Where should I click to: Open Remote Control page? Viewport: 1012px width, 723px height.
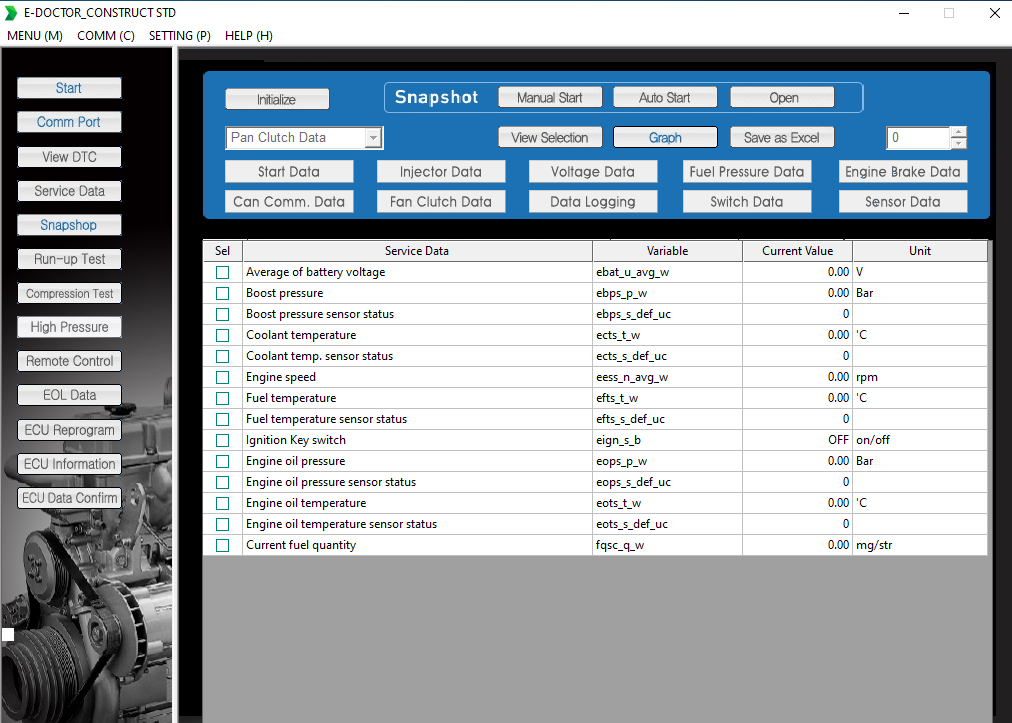(69, 361)
